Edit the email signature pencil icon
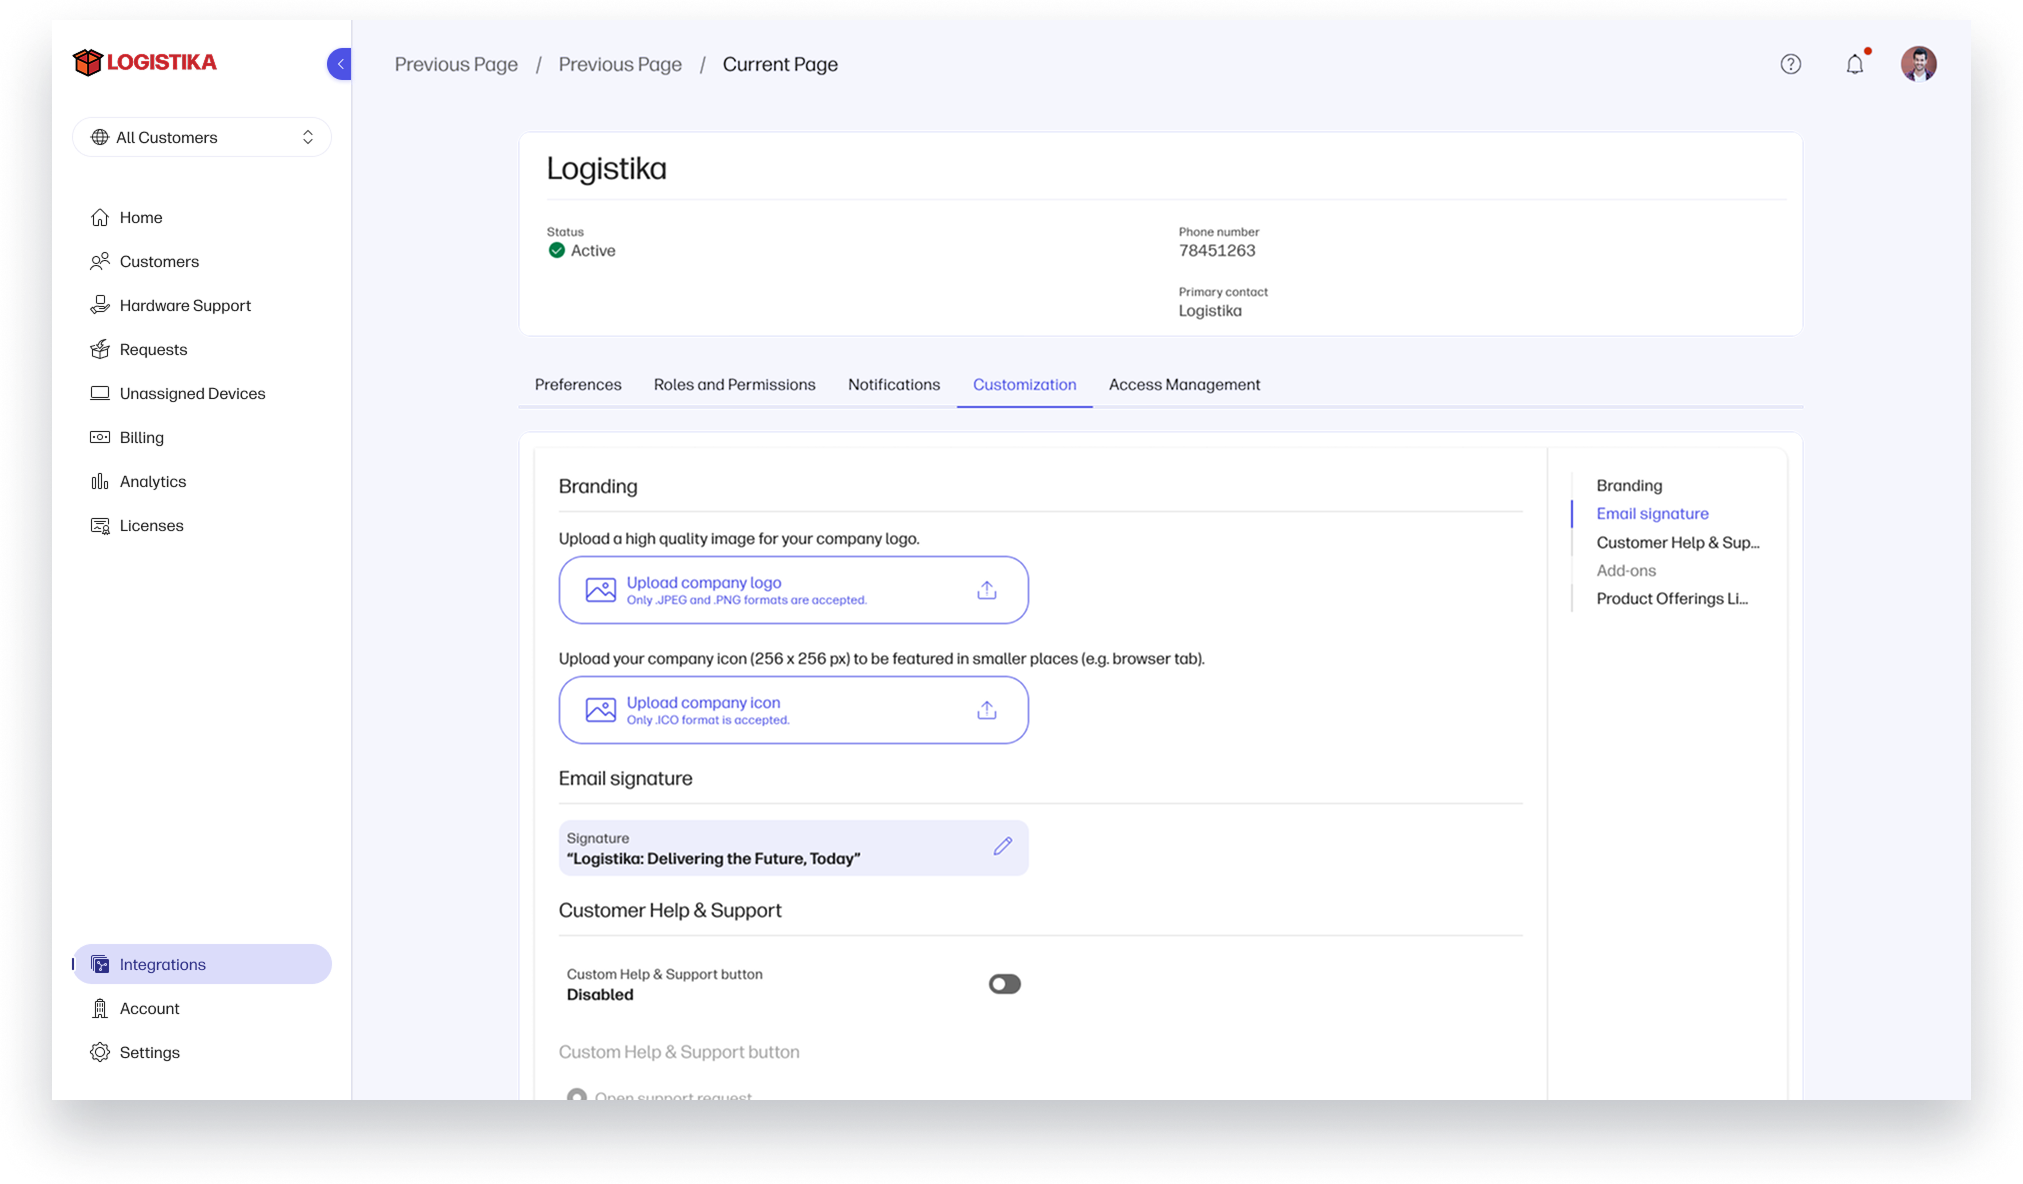The image size is (2023, 1184). point(1002,847)
